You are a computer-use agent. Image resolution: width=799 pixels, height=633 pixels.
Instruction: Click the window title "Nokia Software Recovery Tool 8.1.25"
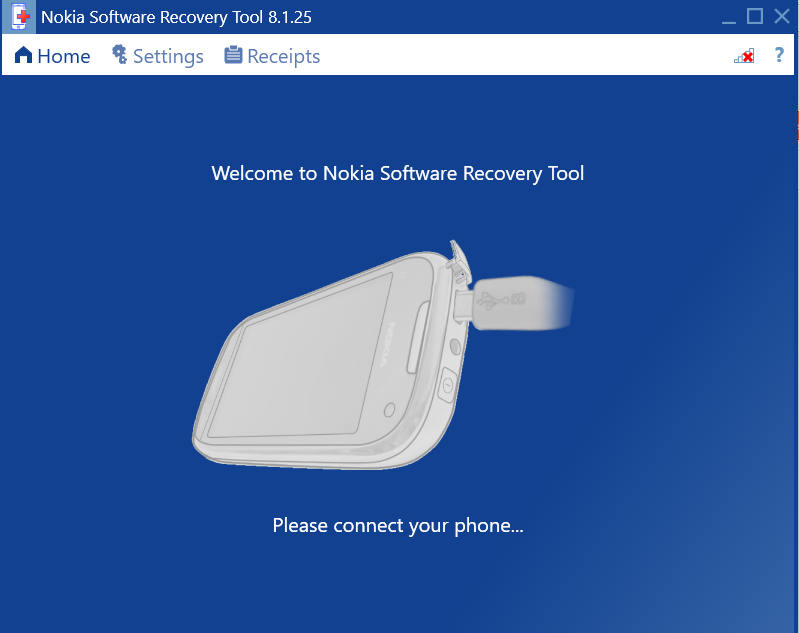tap(176, 17)
